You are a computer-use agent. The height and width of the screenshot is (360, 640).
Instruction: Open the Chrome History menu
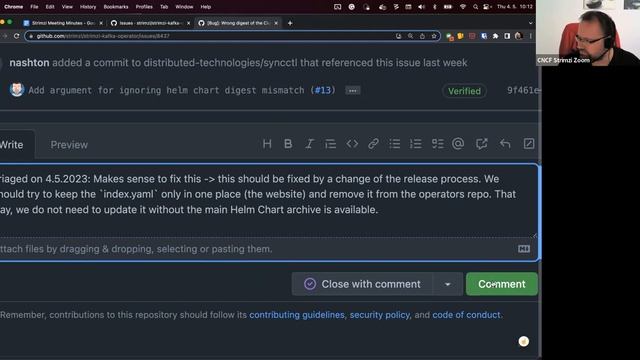[88, 7]
